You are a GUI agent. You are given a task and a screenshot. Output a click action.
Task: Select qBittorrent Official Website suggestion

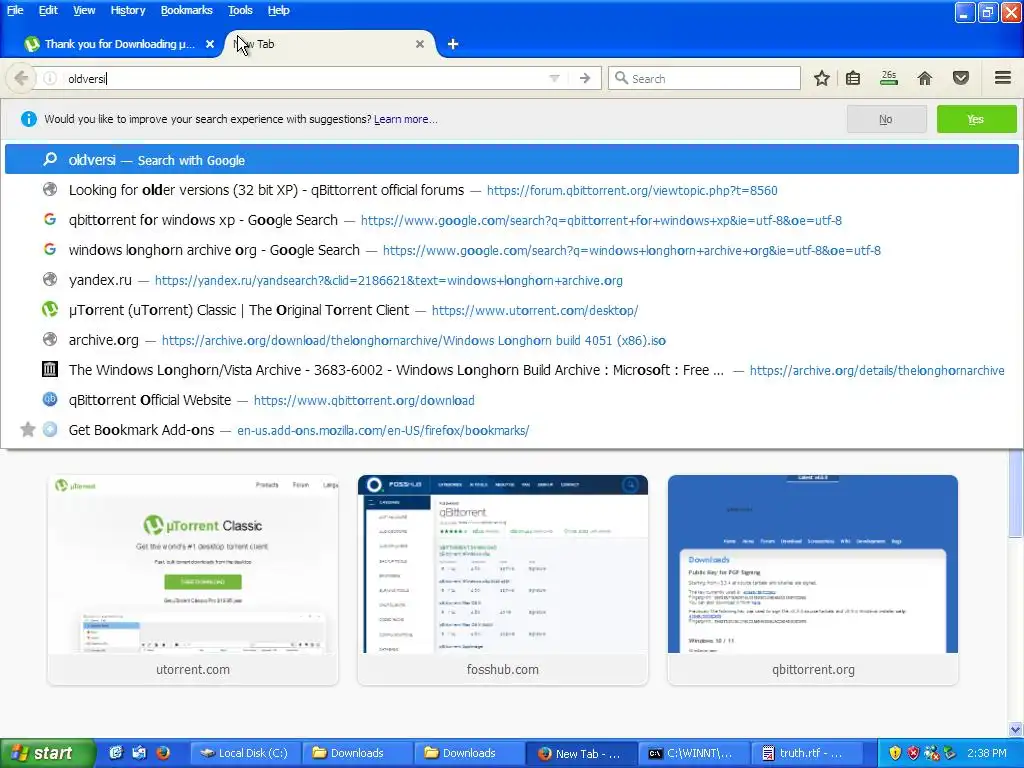pos(511,400)
